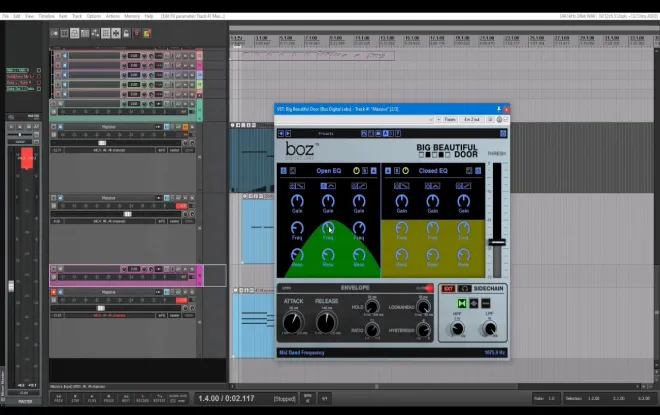Screen dimensions: 660x415
Task: Click the master volume fader handle
Action: click(x=11, y=286)
